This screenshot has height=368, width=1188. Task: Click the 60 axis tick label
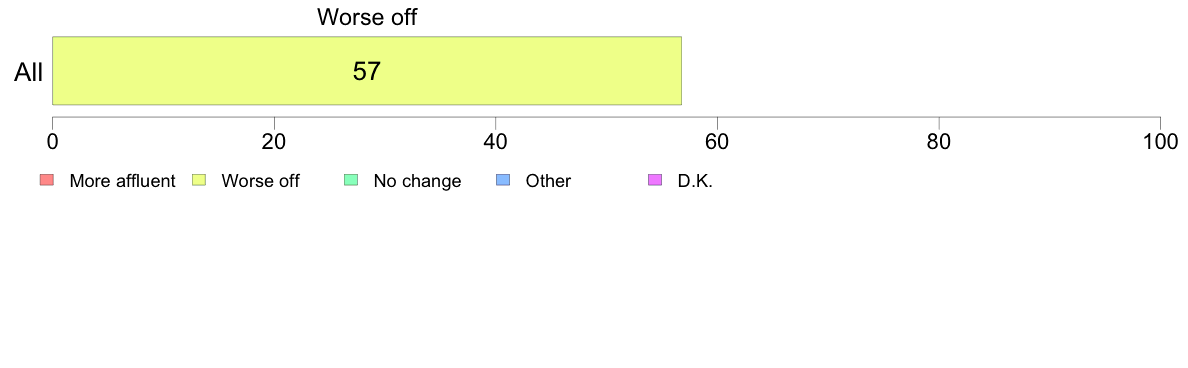(x=717, y=142)
